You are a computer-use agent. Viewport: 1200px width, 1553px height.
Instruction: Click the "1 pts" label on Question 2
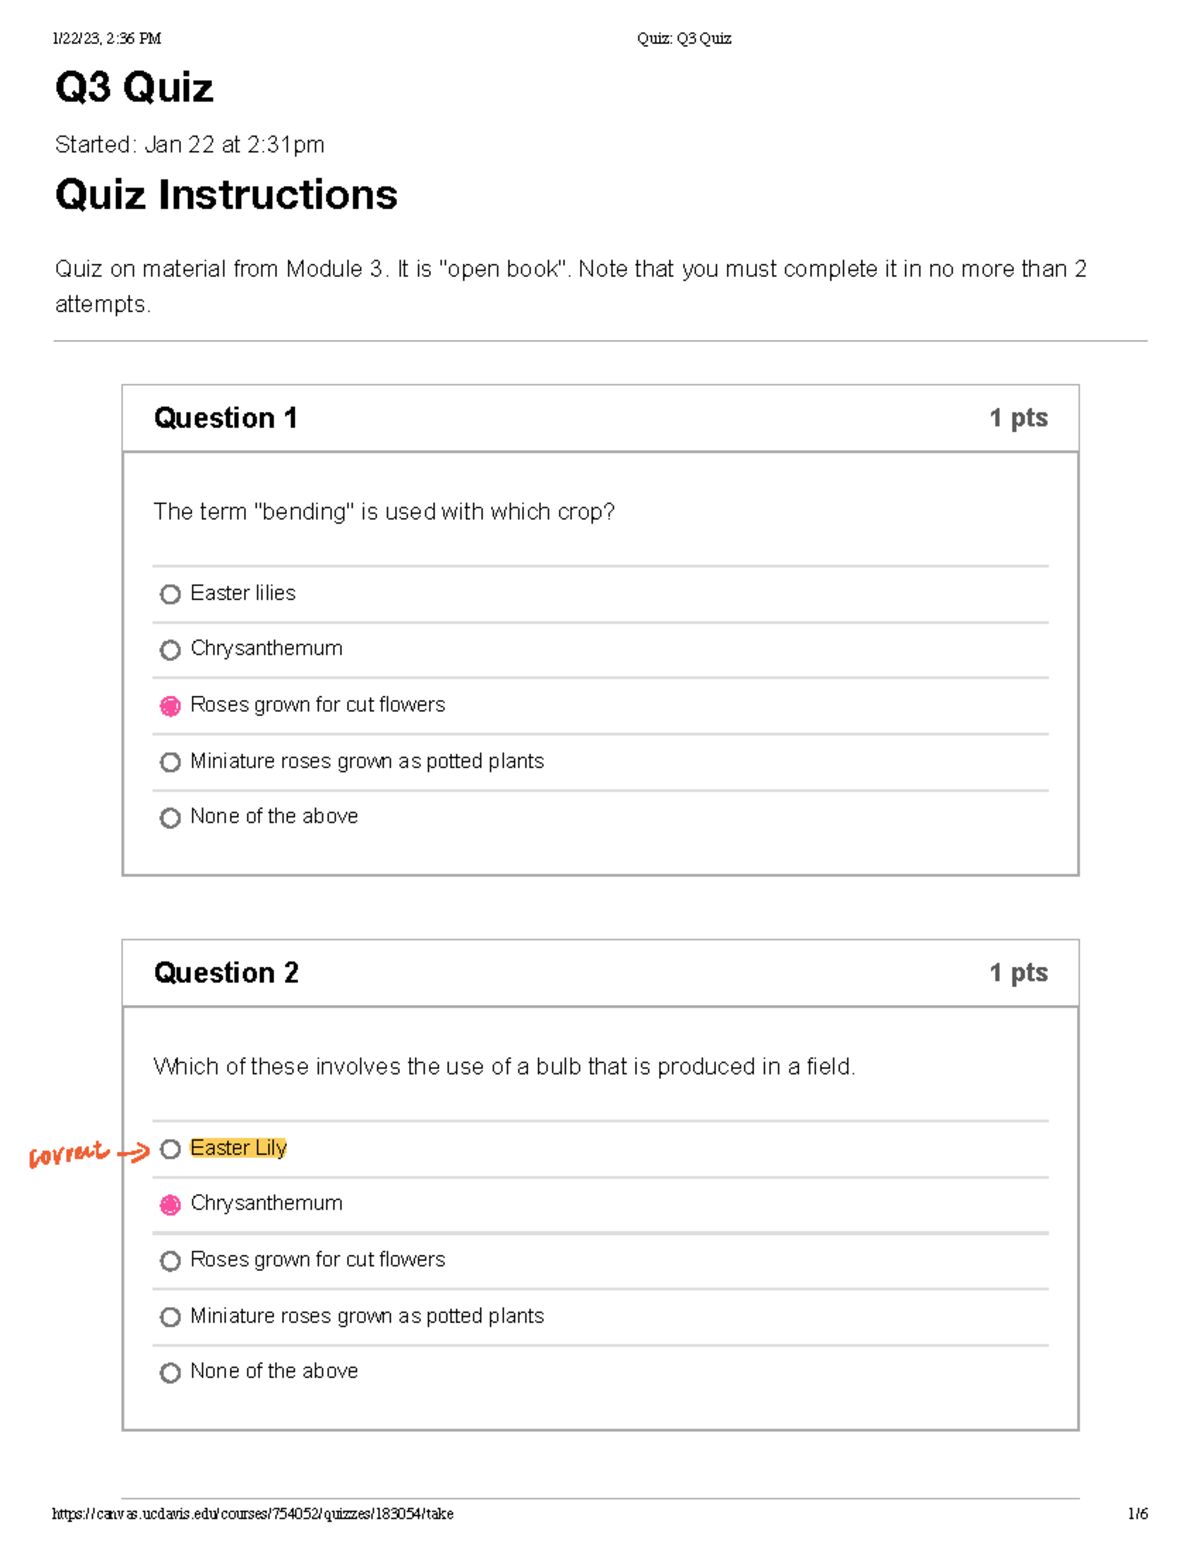[x=1018, y=972]
